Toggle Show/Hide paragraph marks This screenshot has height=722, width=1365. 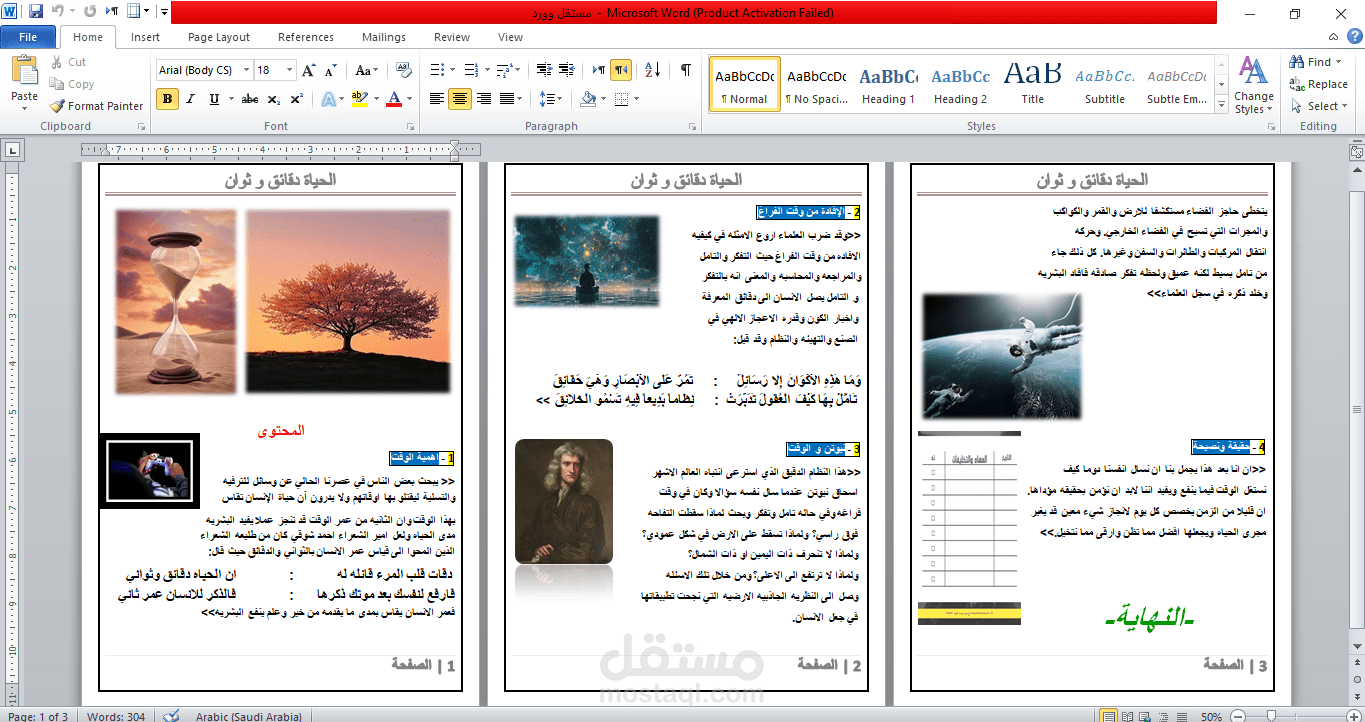point(685,70)
